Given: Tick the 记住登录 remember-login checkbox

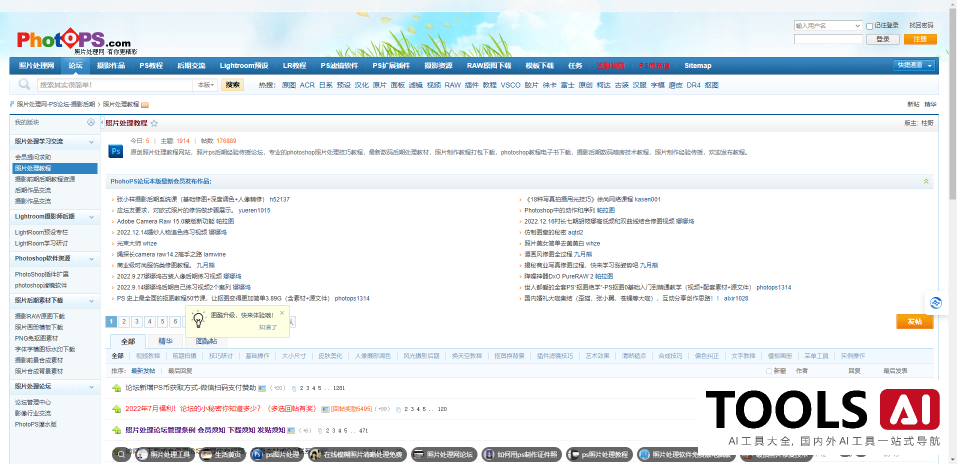Looking at the screenshot, I should [868, 25].
